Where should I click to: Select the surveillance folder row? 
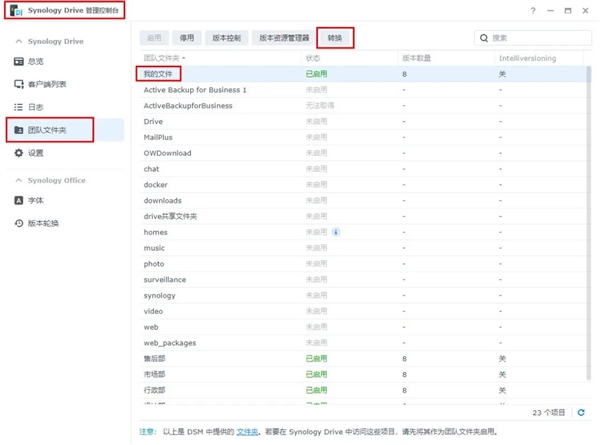pos(363,280)
